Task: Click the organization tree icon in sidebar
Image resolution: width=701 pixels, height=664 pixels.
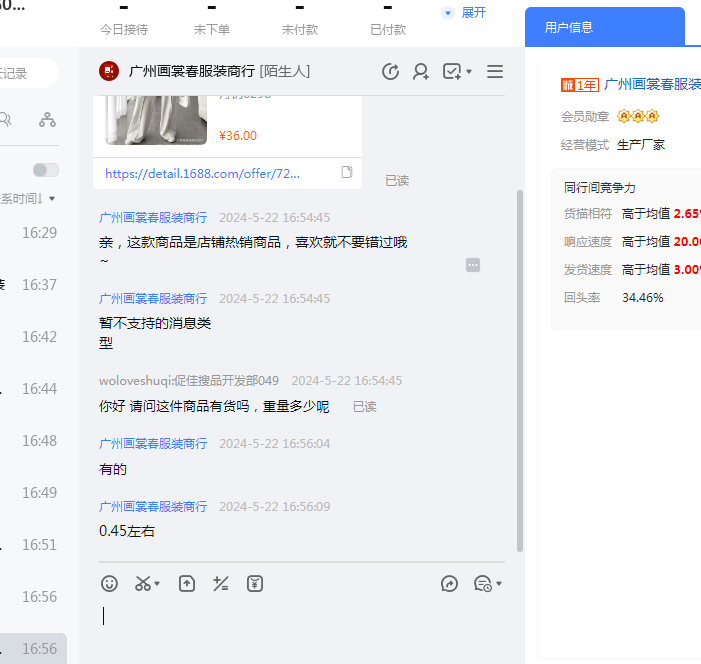Action: point(47,120)
